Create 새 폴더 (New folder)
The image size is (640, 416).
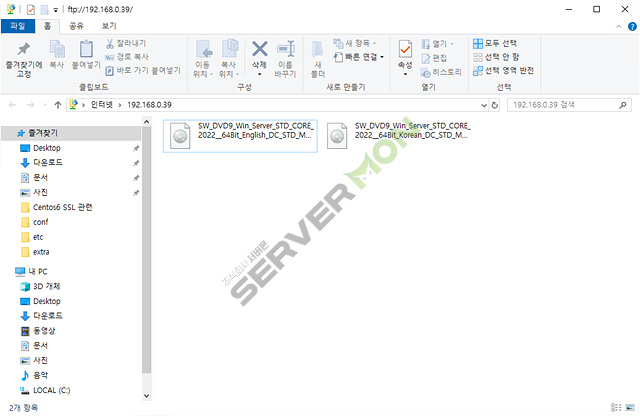coord(318,59)
